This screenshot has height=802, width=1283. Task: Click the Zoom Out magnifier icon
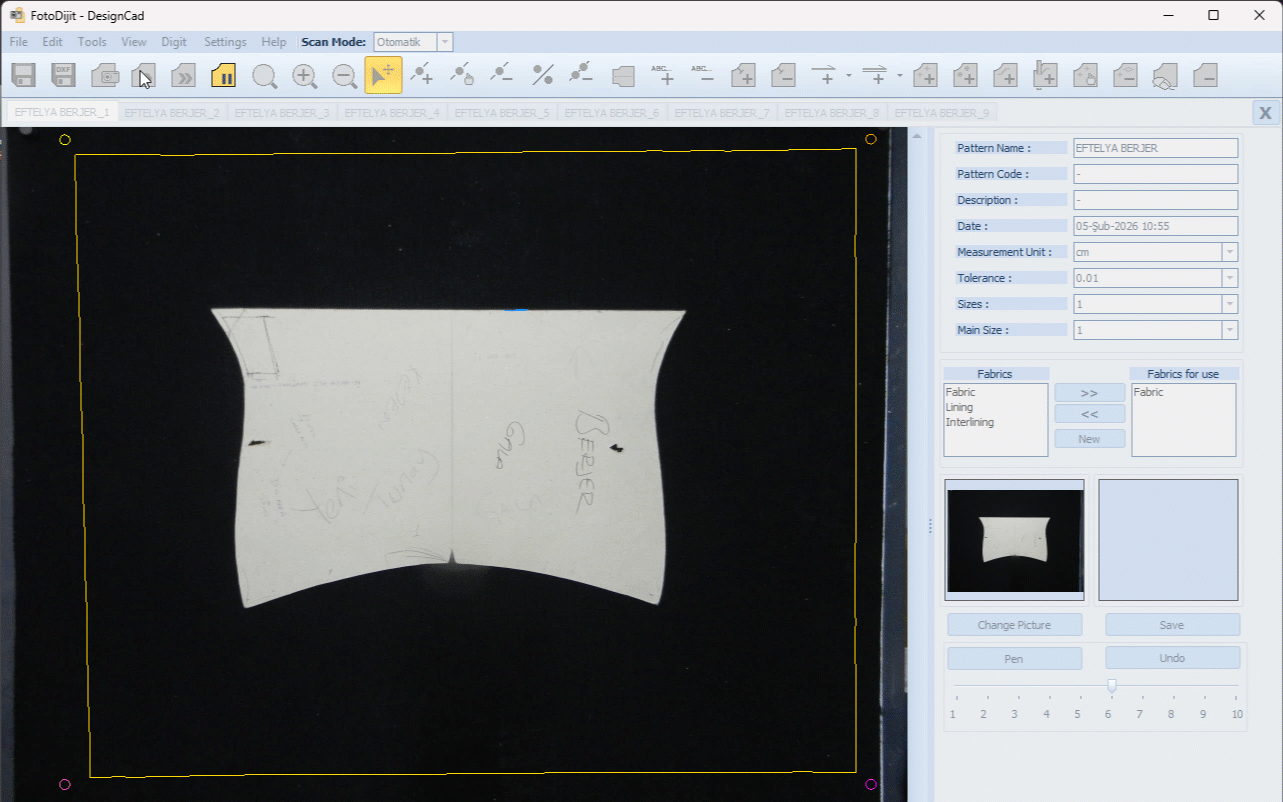click(x=344, y=76)
